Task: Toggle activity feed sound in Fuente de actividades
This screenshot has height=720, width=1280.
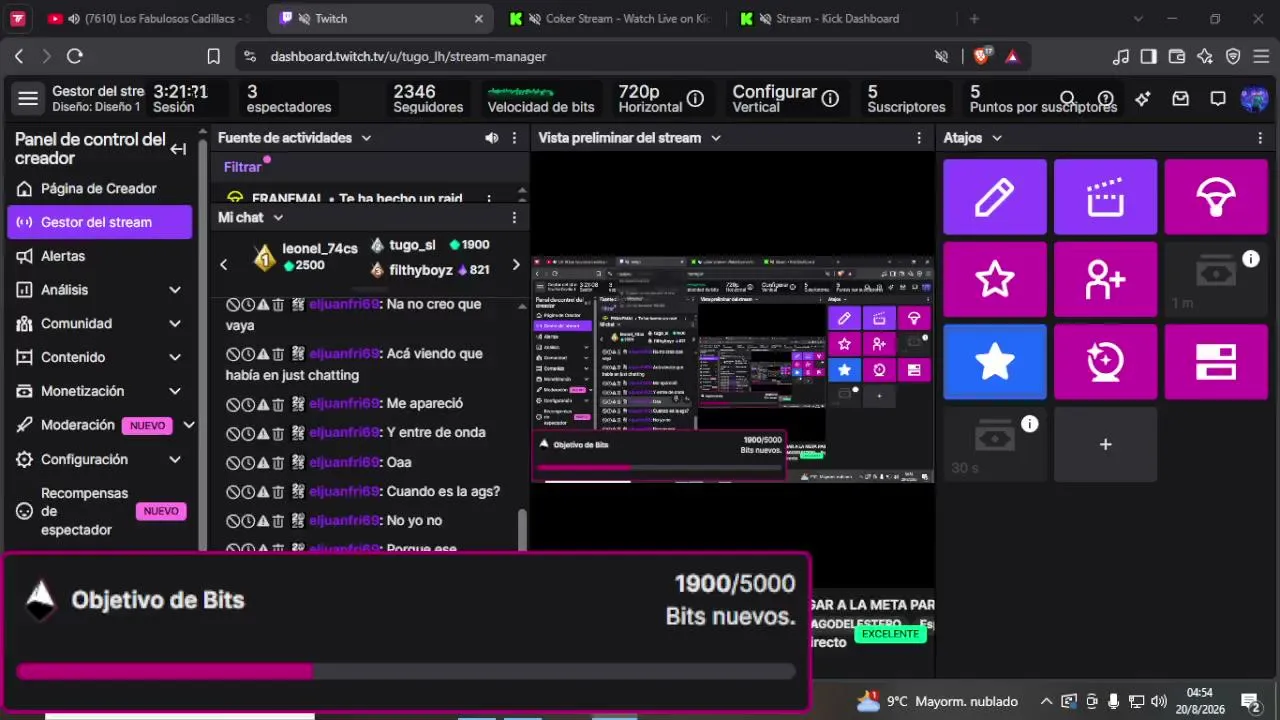Action: point(491,138)
